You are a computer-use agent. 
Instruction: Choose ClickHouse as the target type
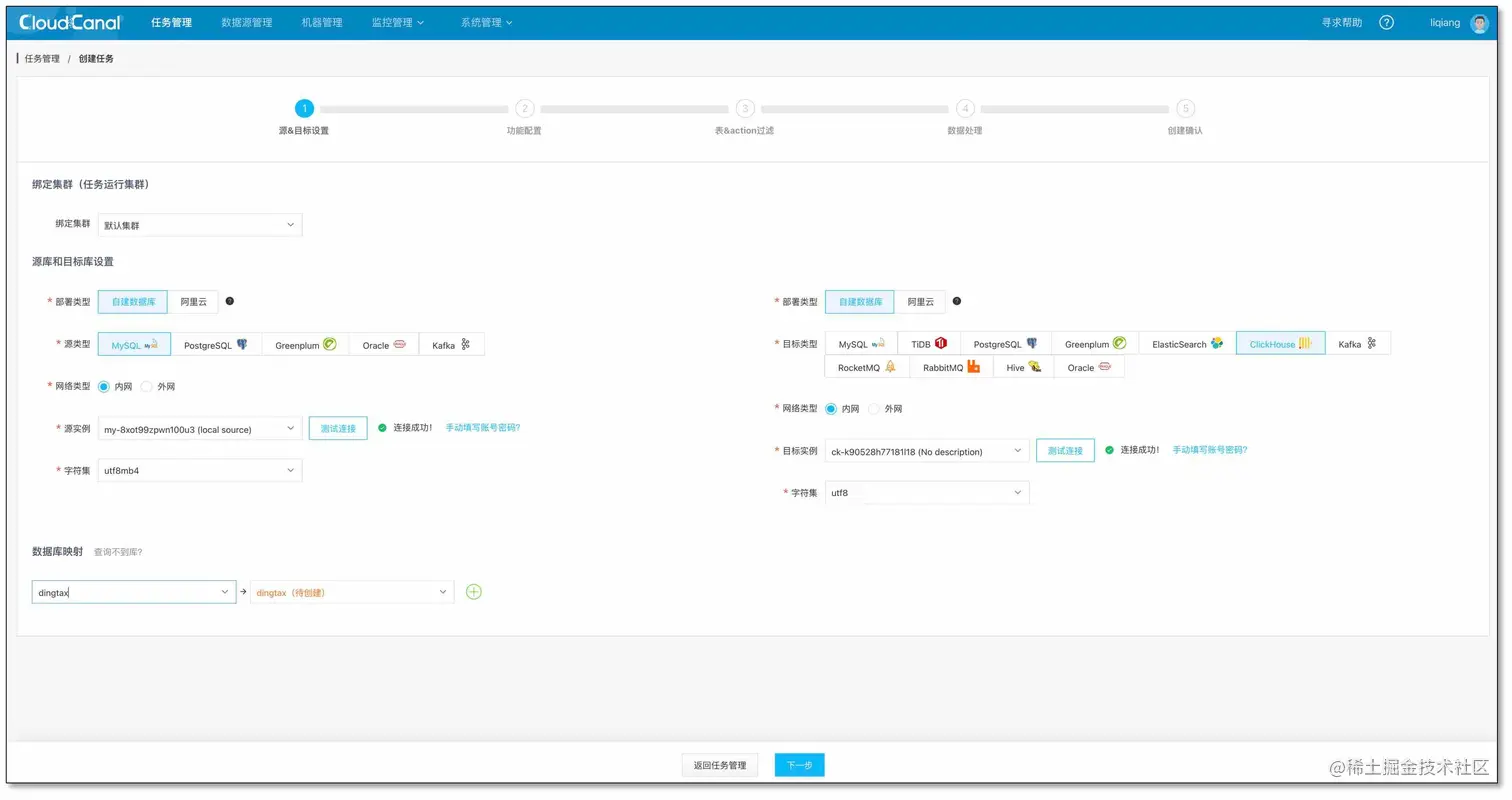pyautogui.click(x=1281, y=344)
